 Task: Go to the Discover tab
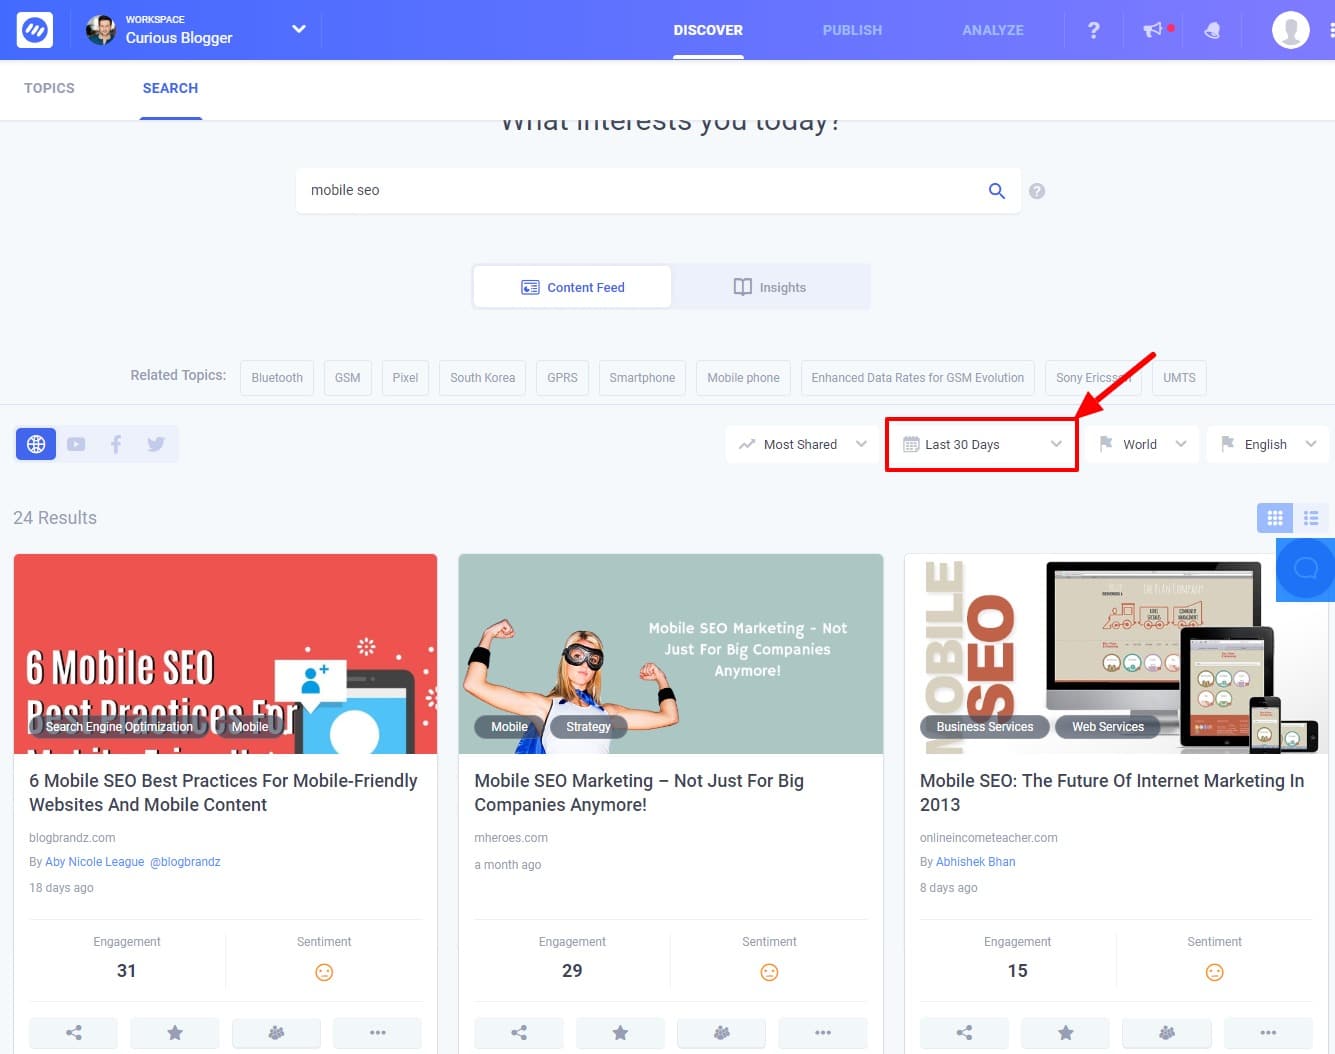tap(708, 30)
